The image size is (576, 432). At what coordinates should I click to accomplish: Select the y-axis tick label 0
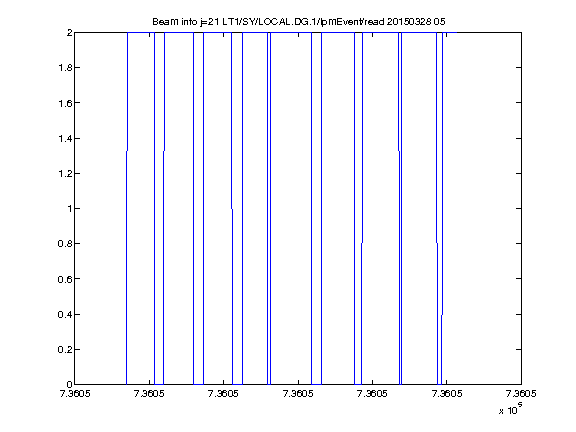pyautogui.click(x=69, y=385)
